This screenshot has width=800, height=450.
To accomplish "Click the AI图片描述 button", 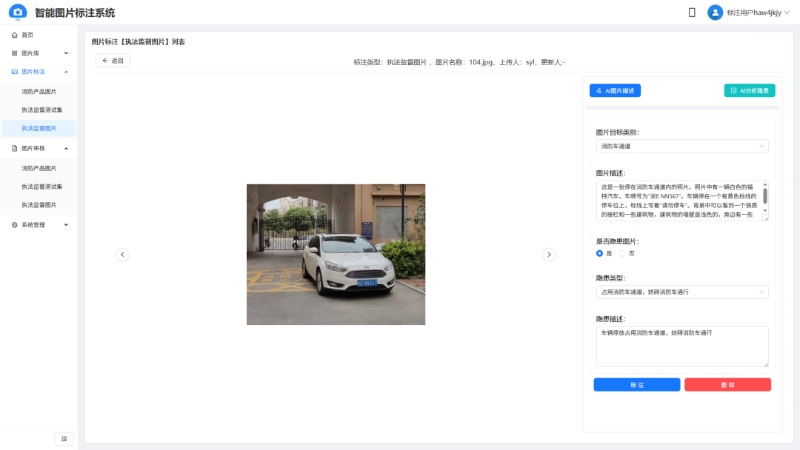I will pyautogui.click(x=615, y=90).
